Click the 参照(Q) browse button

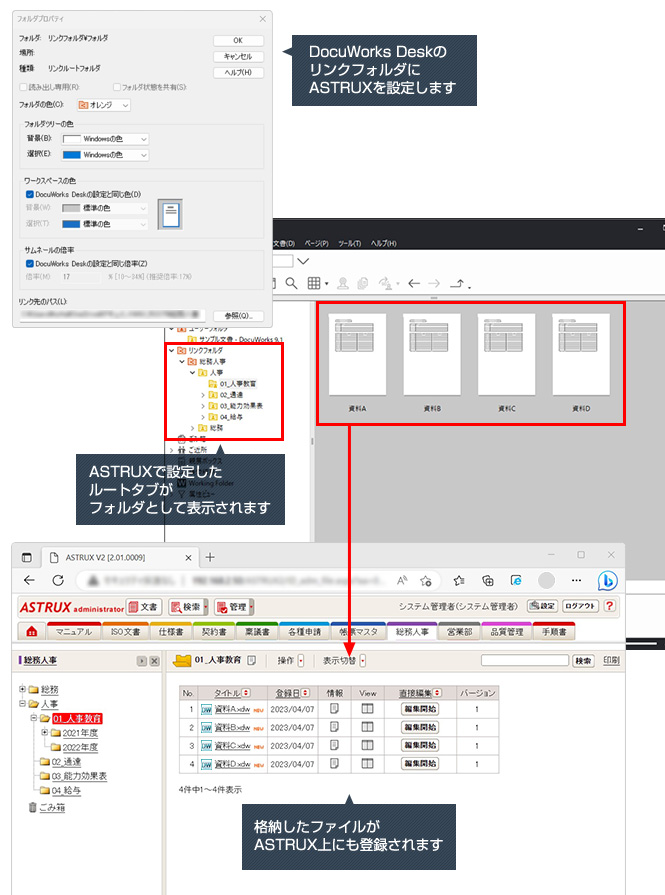point(238,316)
